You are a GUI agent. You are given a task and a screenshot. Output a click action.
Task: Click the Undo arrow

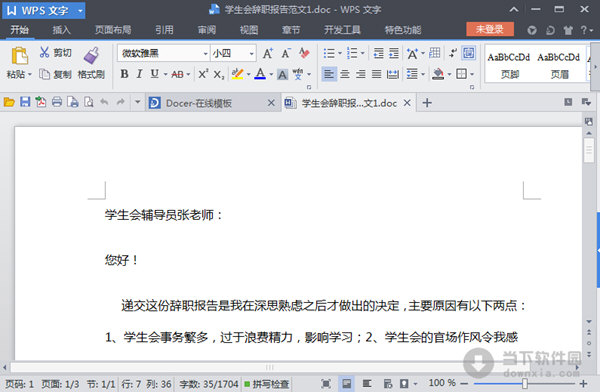104,102
